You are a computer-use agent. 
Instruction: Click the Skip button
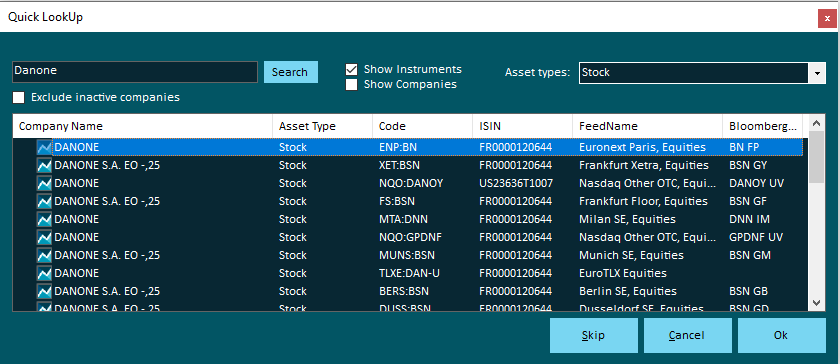pos(594,336)
